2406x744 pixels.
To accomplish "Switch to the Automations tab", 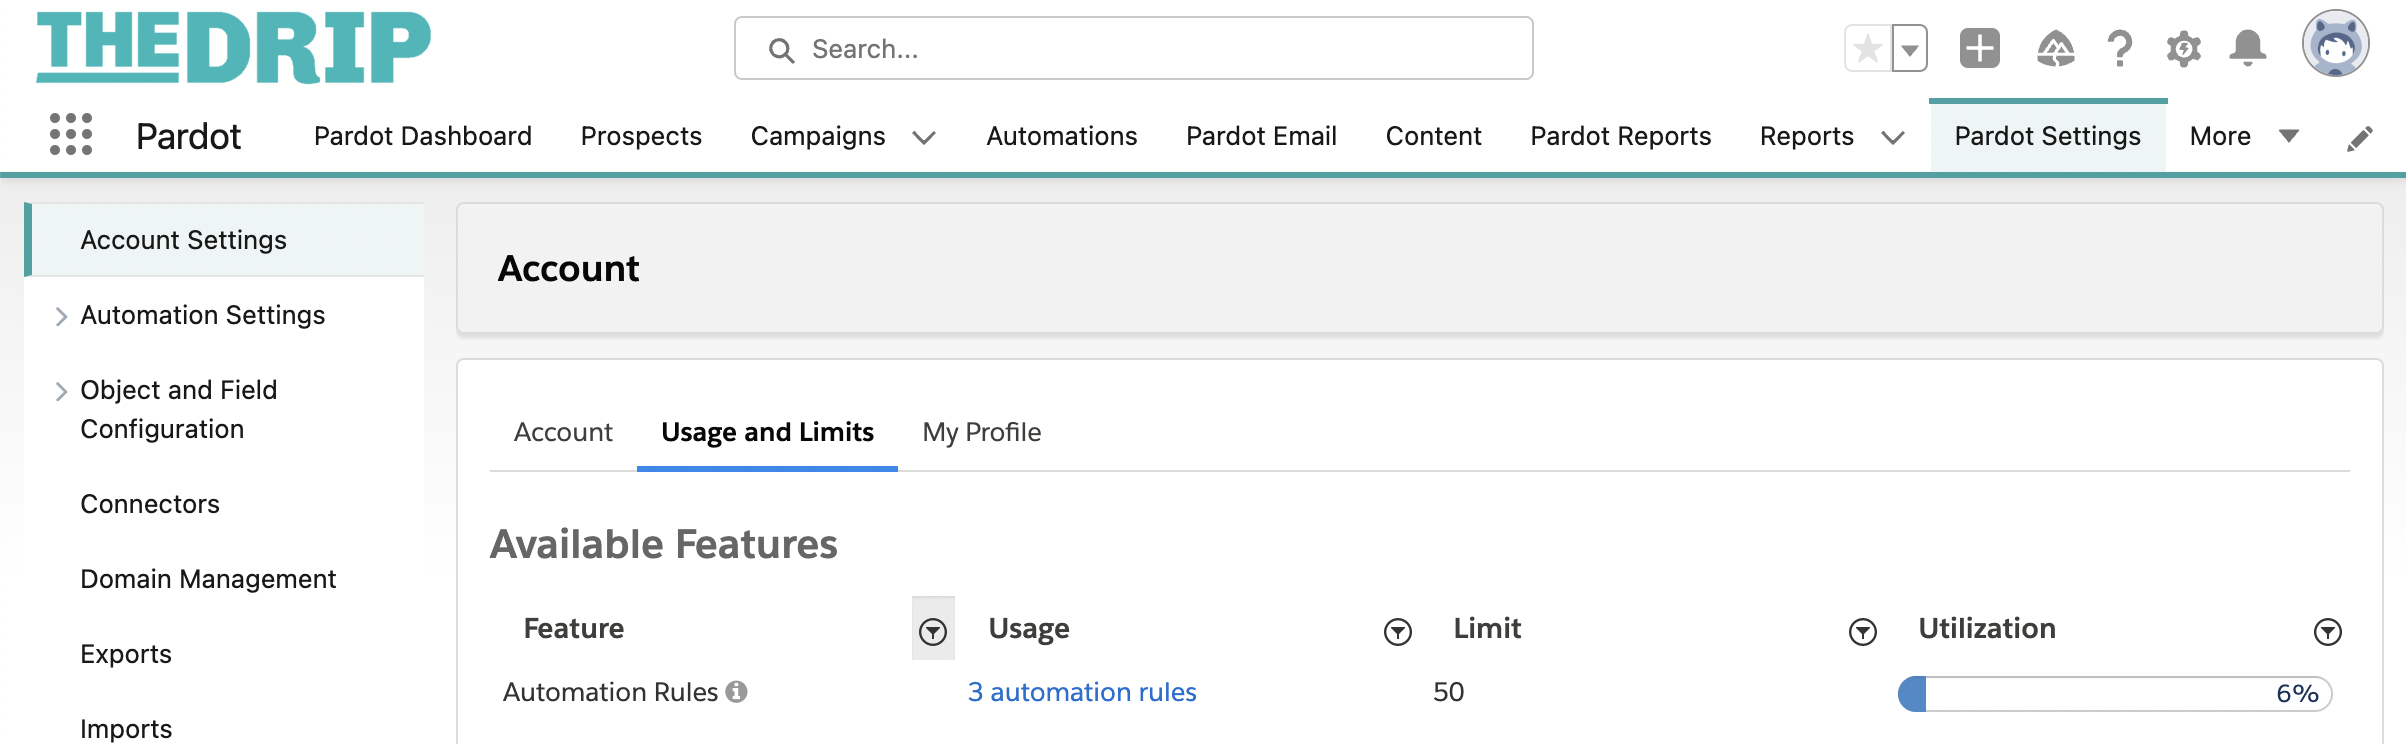I will click(x=1062, y=136).
